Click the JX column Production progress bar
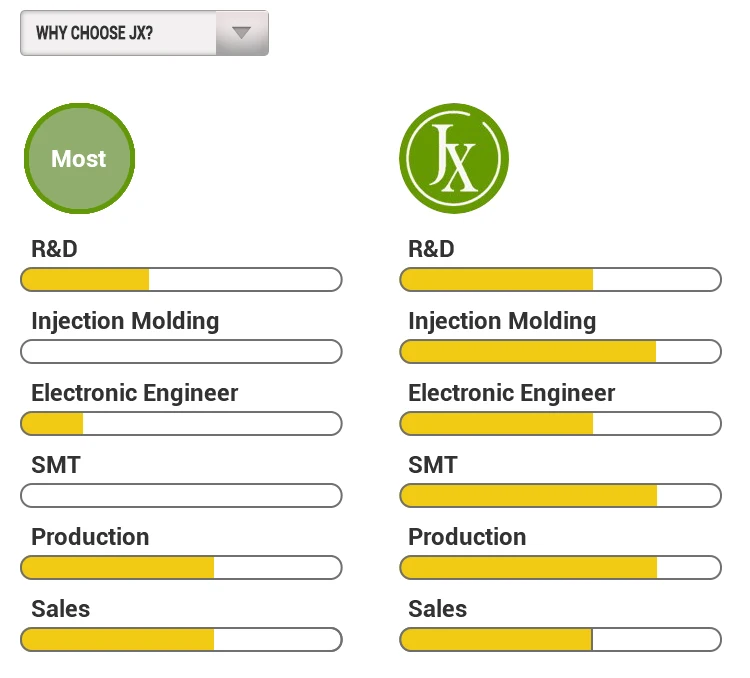750x678 pixels. [560, 567]
